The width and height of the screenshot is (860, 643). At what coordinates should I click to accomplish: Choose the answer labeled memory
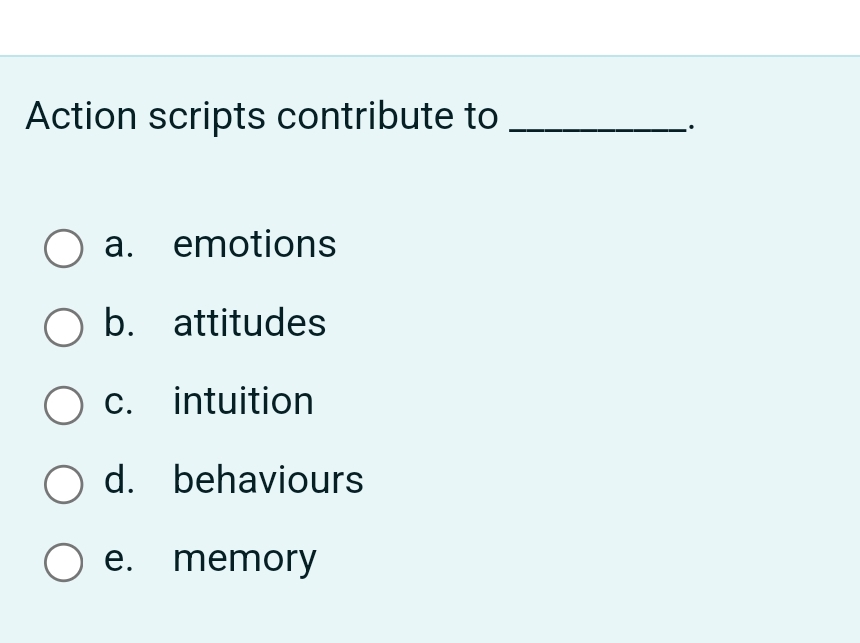(244, 558)
